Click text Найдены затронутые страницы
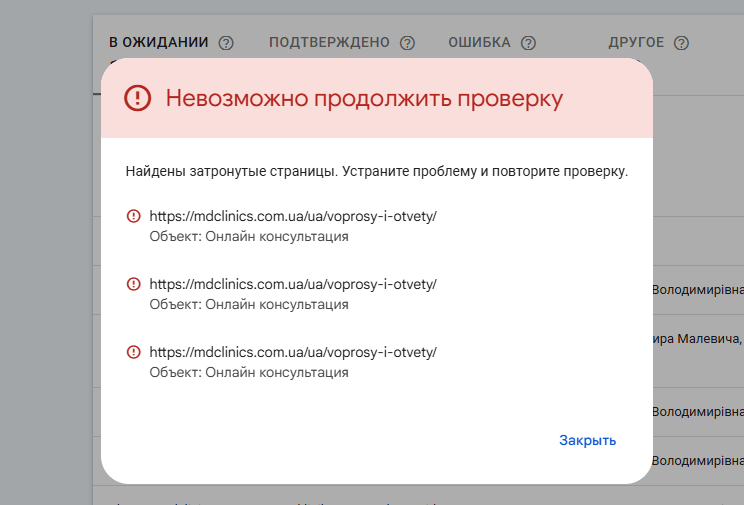The height and width of the screenshot is (505, 744). pyautogui.click(x=232, y=171)
